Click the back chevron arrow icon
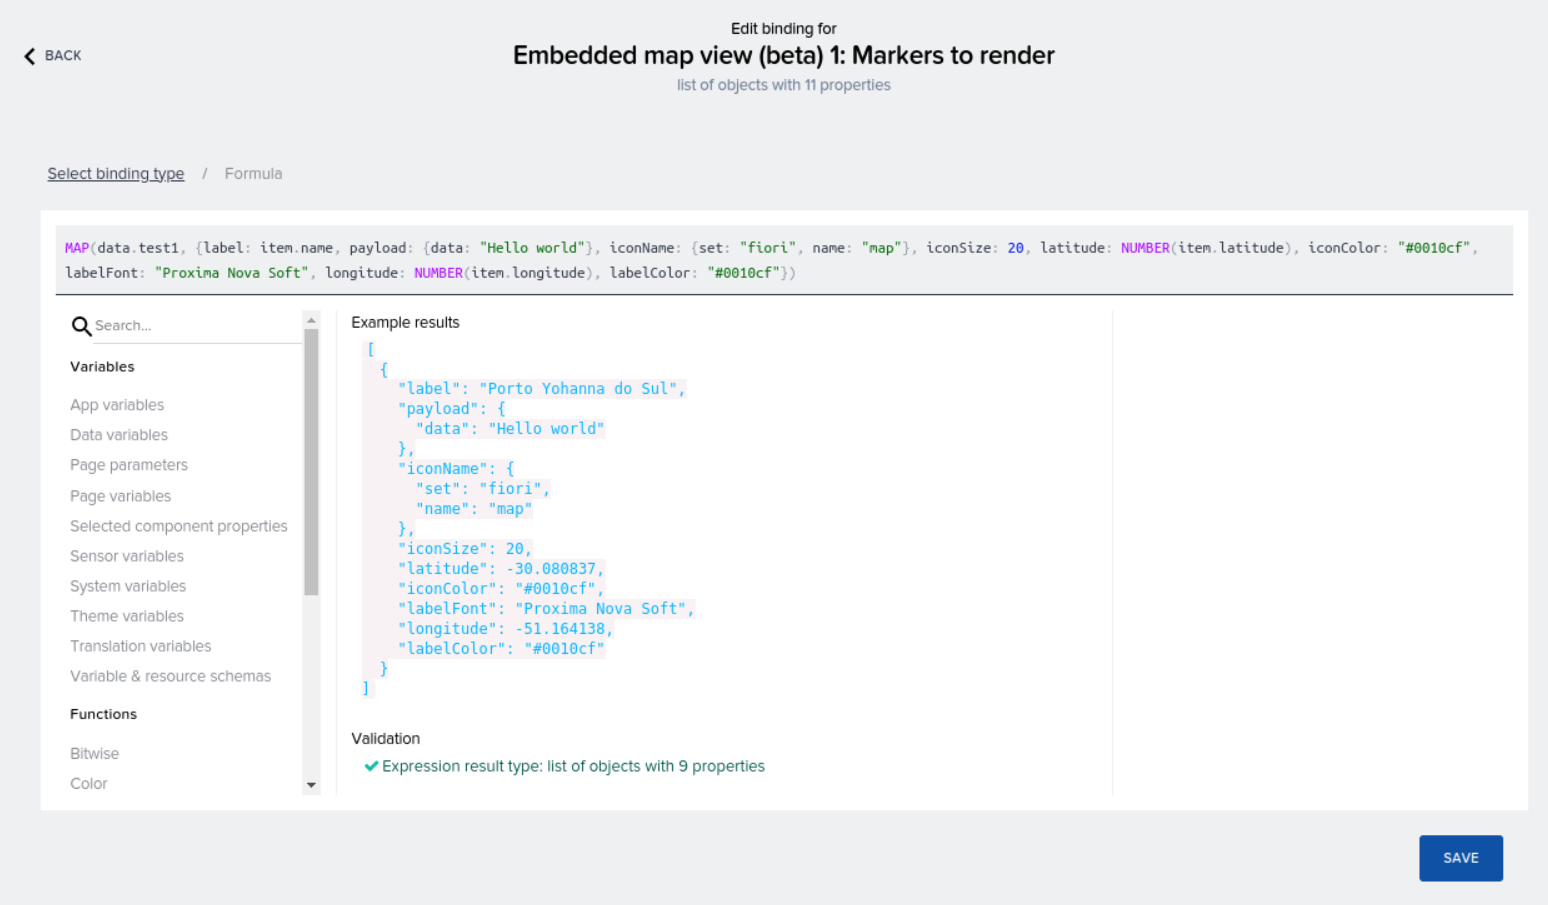 [x=29, y=56]
